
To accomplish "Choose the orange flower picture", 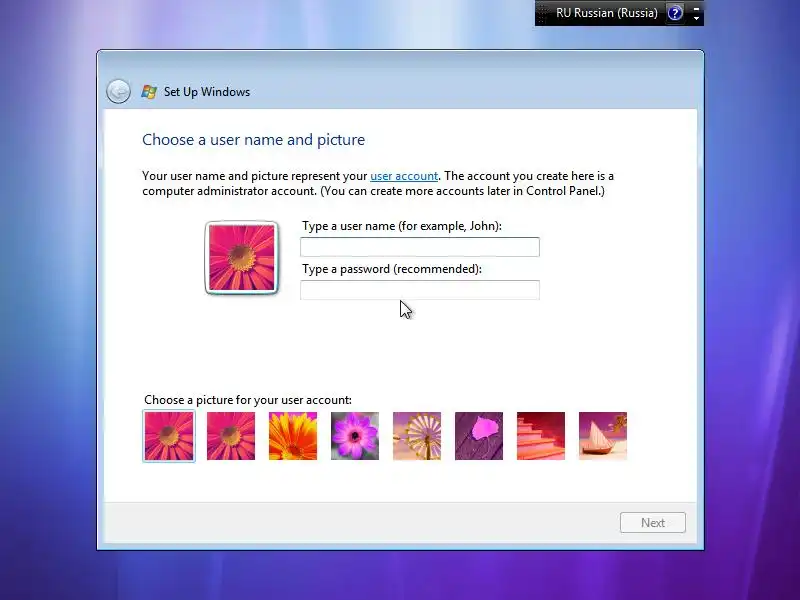I will pyautogui.click(x=293, y=436).
